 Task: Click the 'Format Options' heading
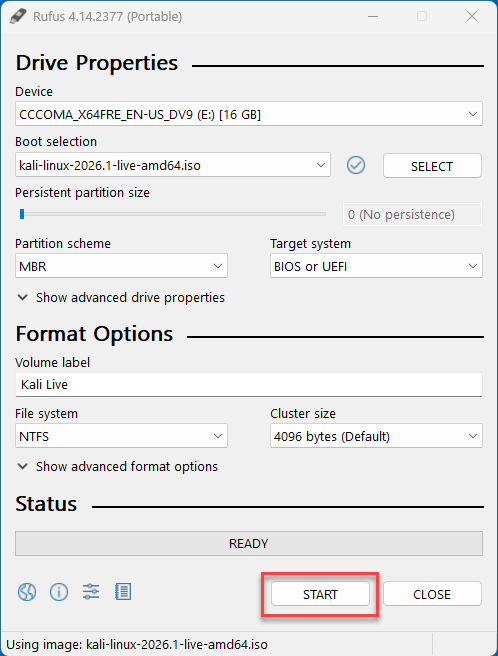click(94, 334)
